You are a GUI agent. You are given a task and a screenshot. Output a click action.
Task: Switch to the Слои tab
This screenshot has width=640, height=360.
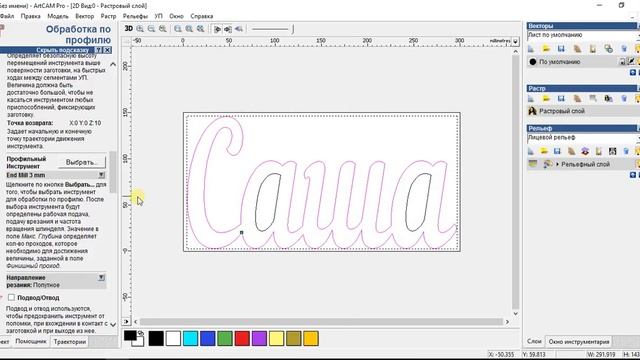(x=534, y=341)
